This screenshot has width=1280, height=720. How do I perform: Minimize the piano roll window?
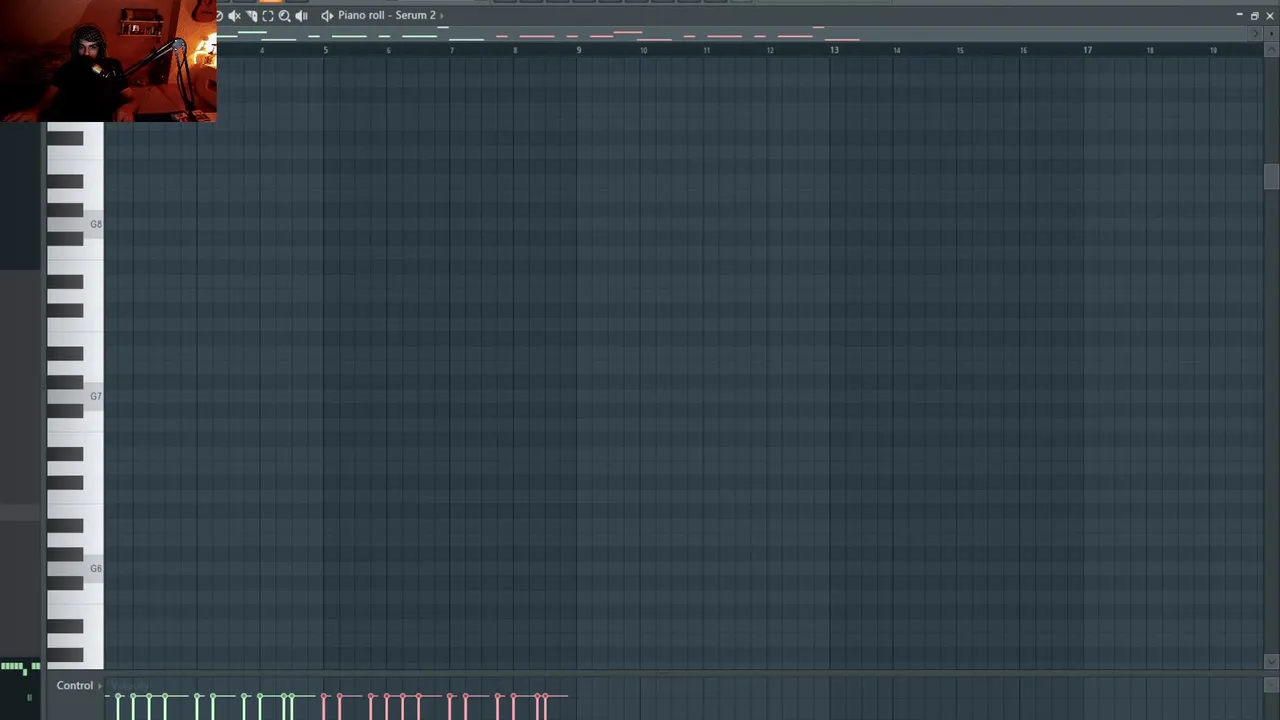click(1240, 14)
